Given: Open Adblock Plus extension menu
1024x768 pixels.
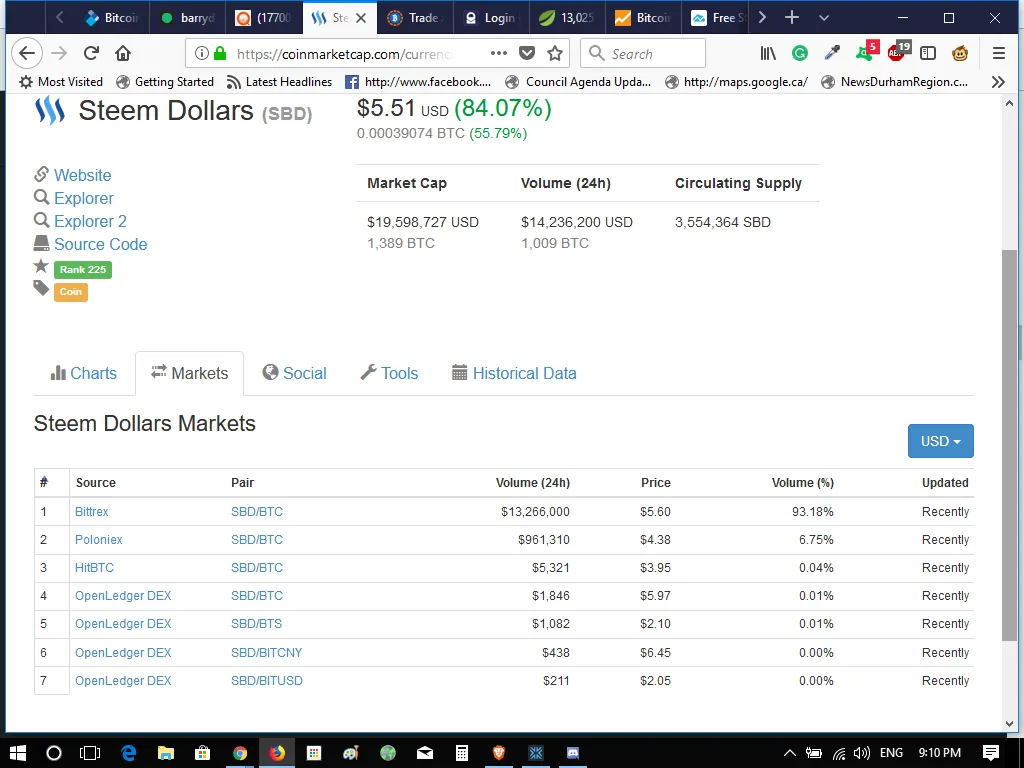Looking at the screenshot, I should click(898, 52).
